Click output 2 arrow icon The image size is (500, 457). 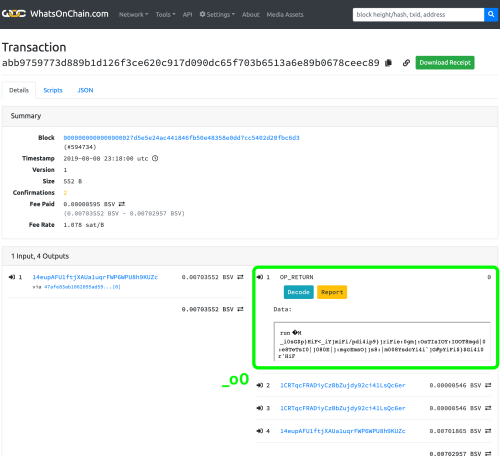[x=260, y=385]
